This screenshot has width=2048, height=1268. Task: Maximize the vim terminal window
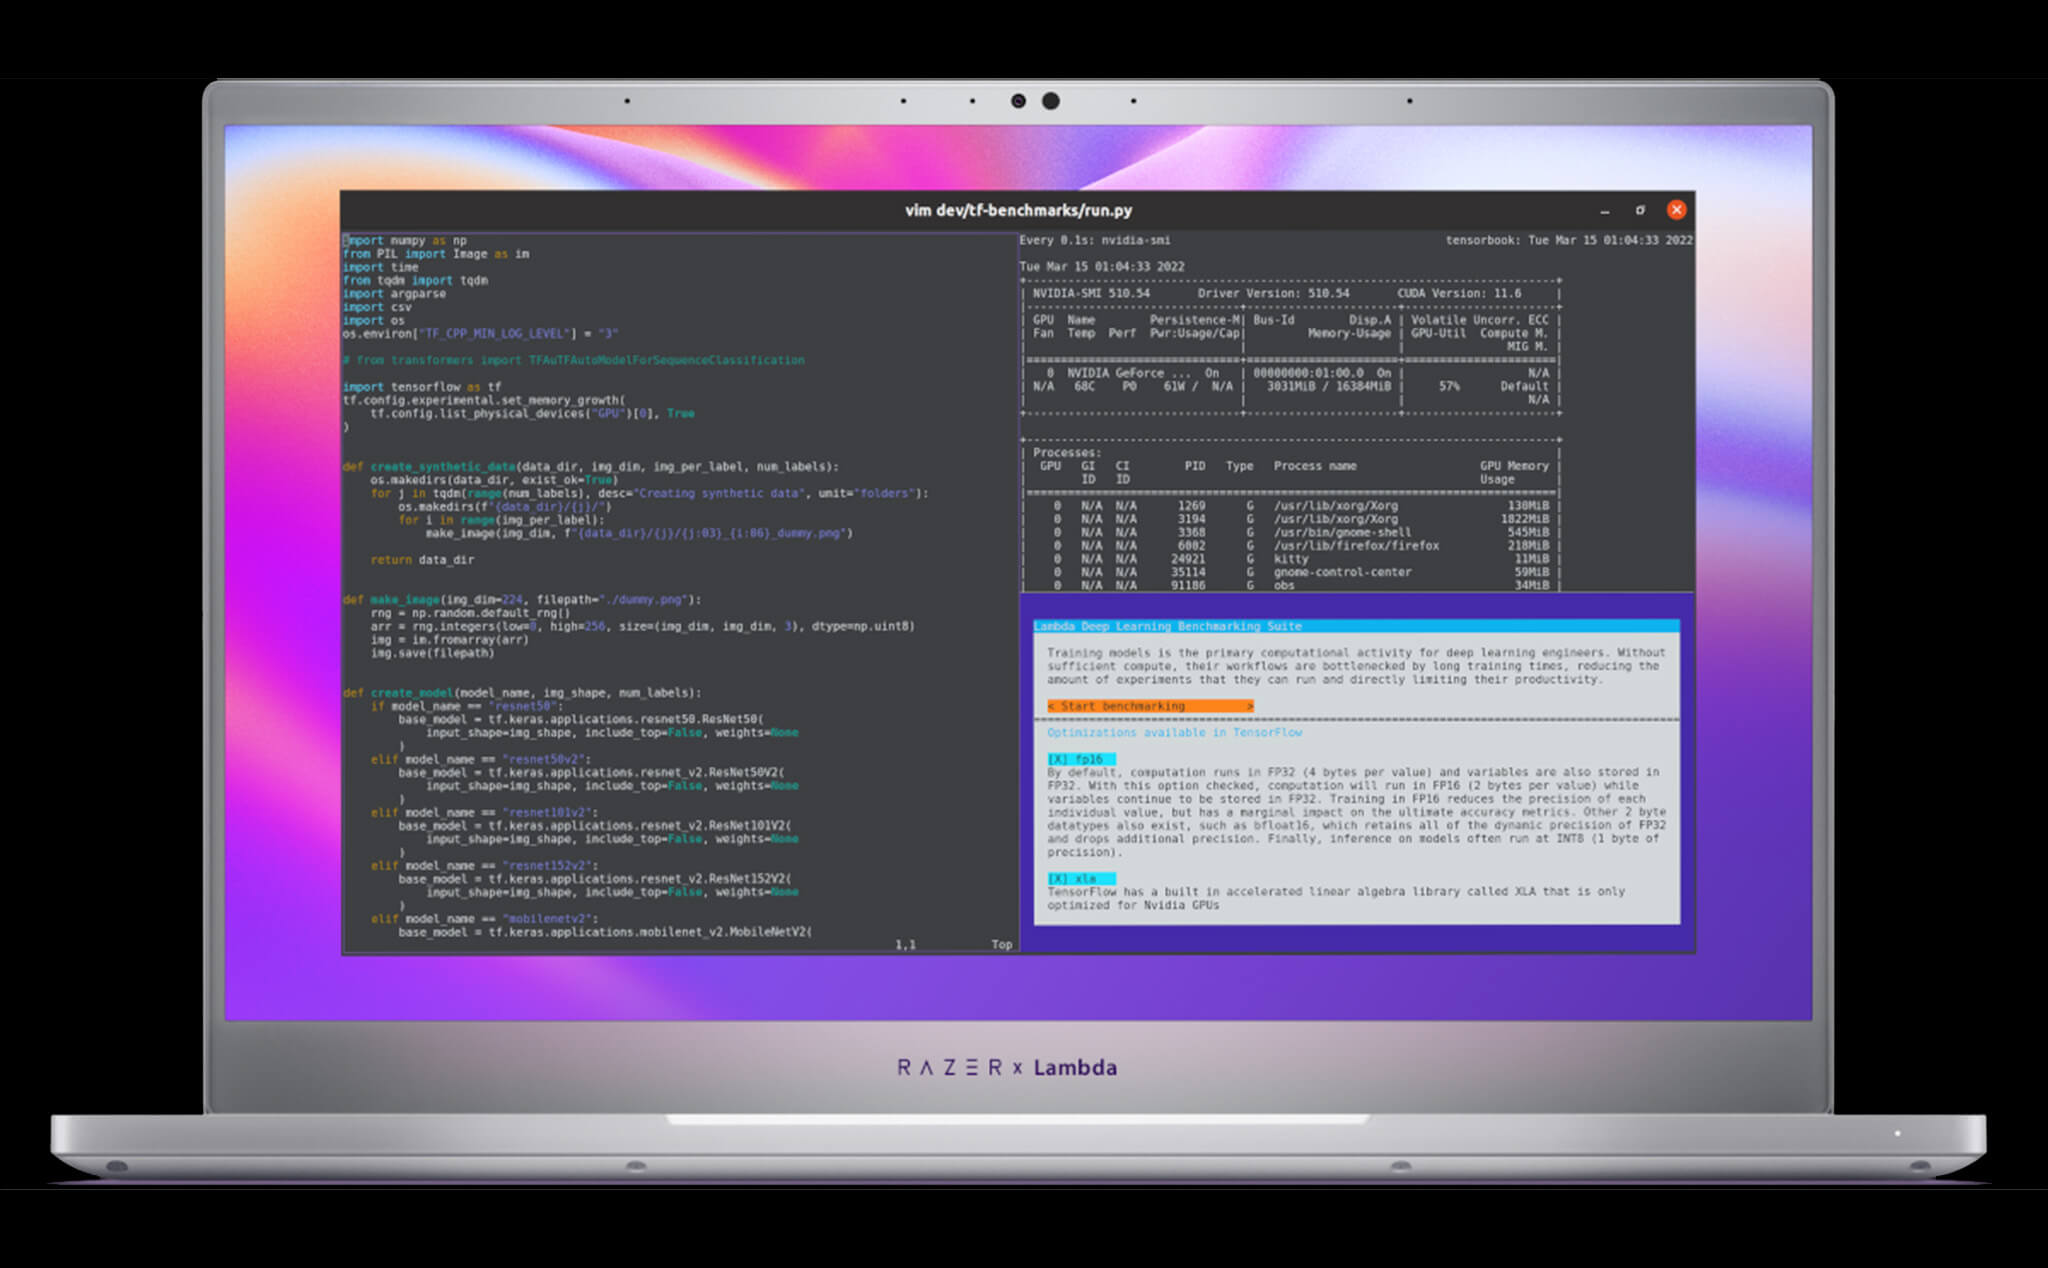[1640, 210]
